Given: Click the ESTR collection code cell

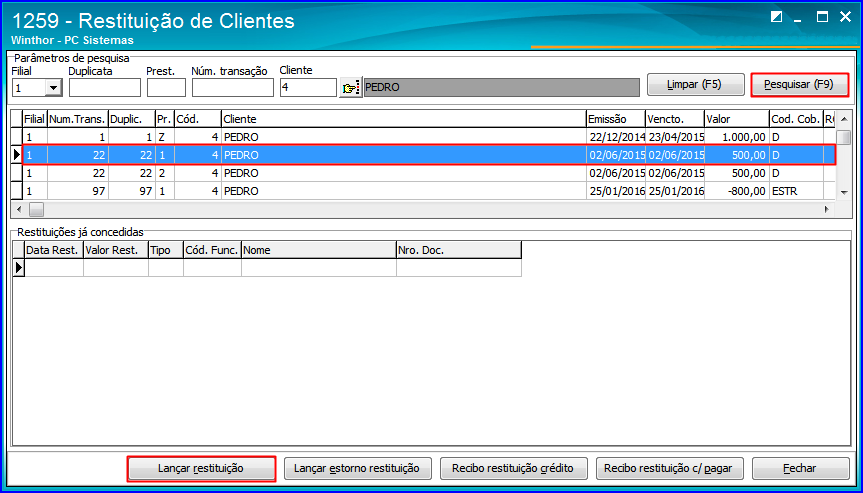Looking at the screenshot, I should click(796, 191).
